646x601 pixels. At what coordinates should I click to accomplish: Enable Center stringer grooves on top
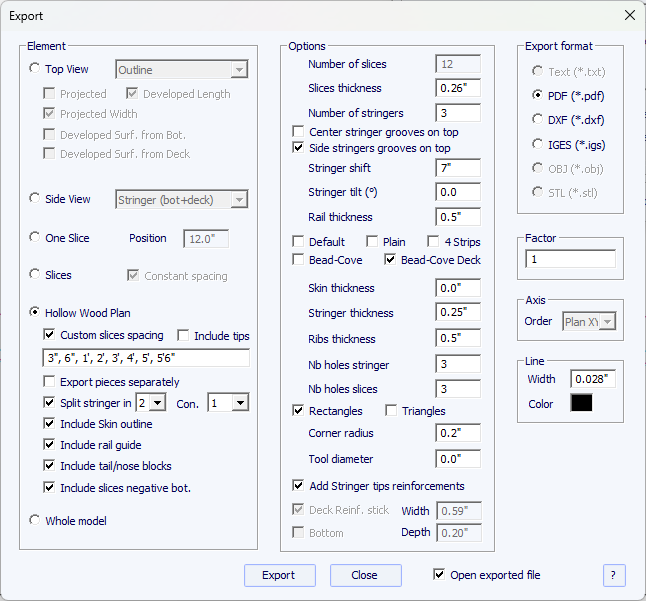pos(299,132)
